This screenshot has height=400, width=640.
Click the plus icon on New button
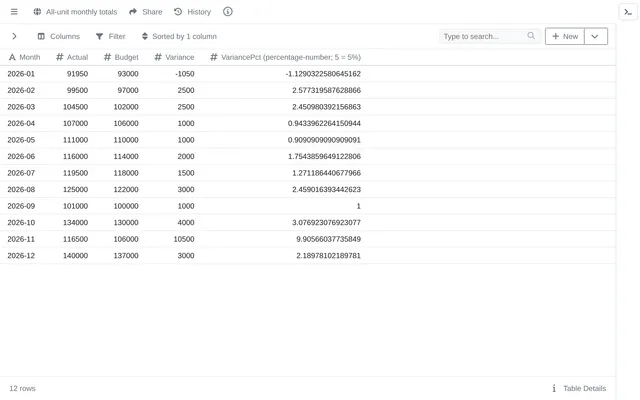pyautogui.click(x=556, y=36)
